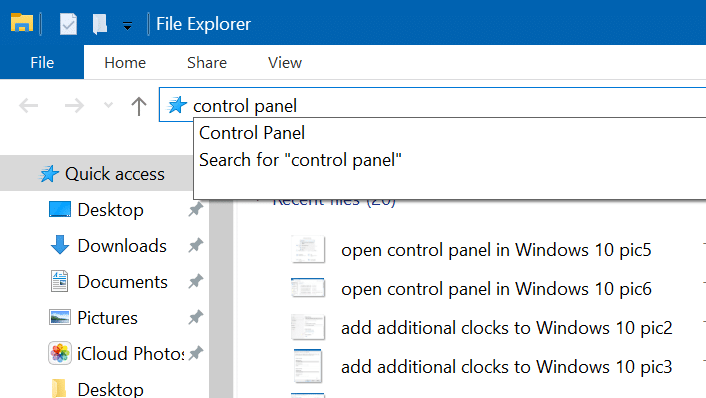Open Pictures in navigation pane

[107, 318]
